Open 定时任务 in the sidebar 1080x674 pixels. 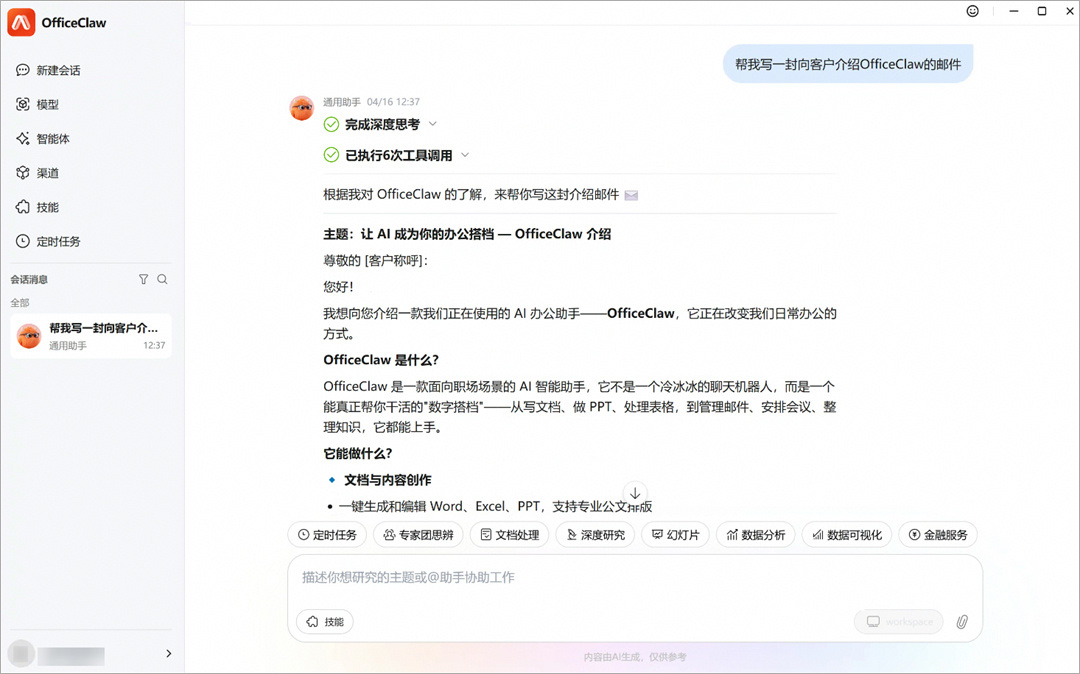48,242
